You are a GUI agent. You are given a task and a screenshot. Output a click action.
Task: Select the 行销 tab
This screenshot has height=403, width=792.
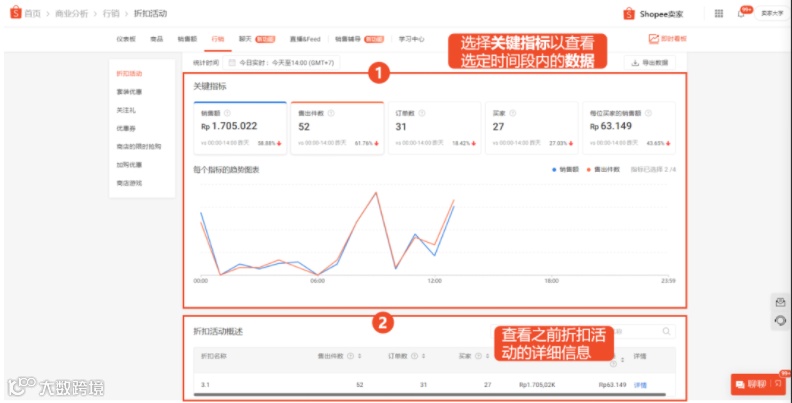(x=218, y=39)
